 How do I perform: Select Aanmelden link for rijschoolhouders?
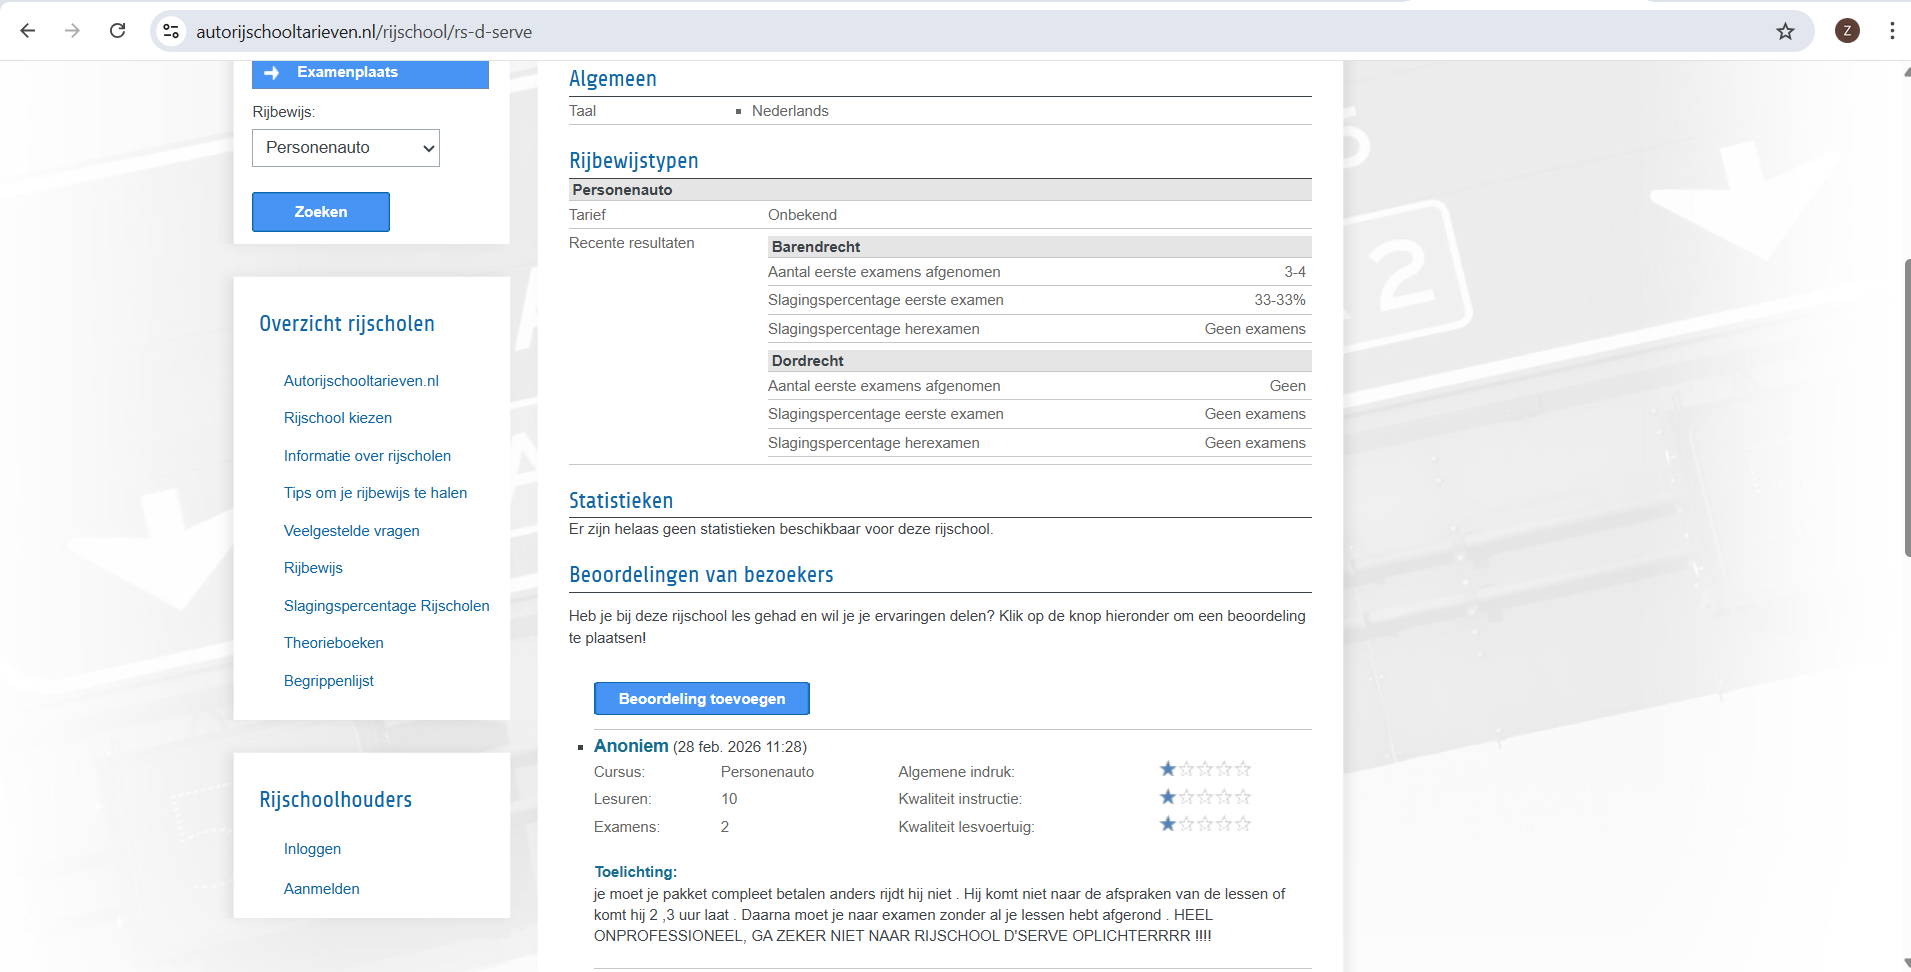[321, 889]
